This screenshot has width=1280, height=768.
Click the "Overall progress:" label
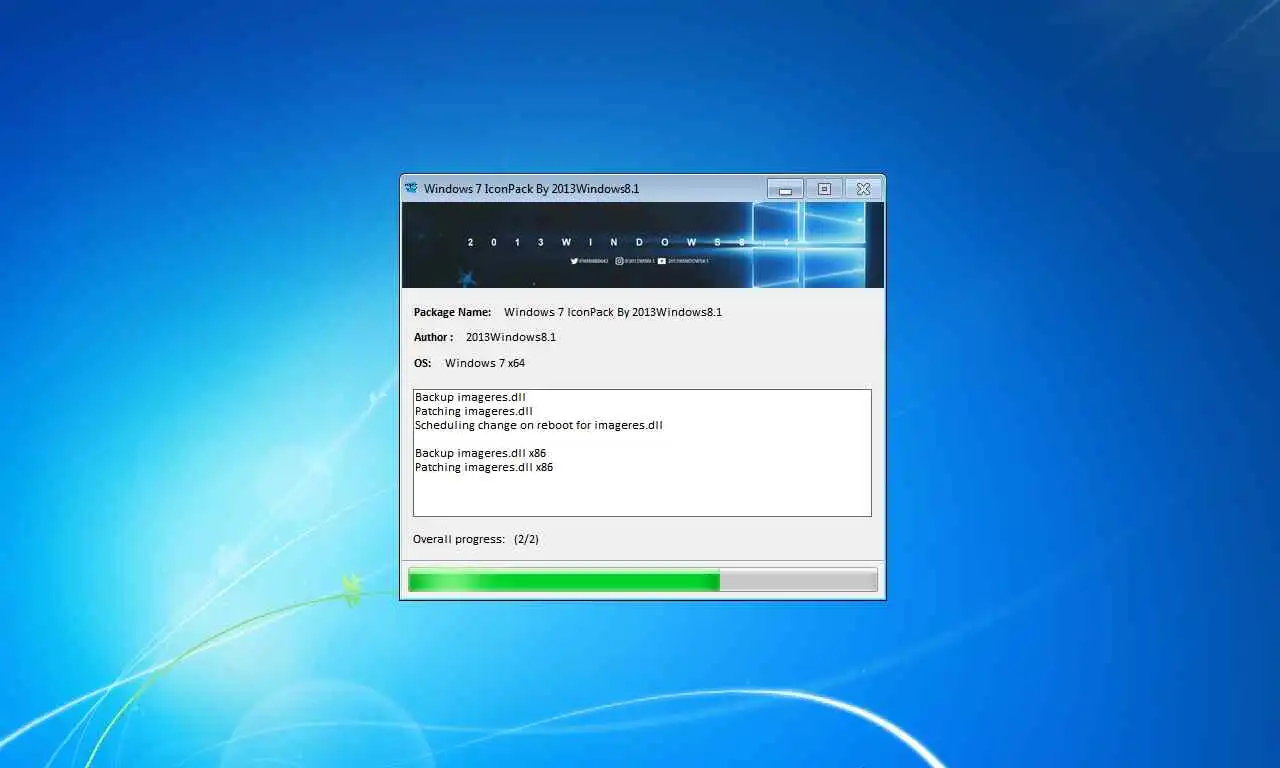click(x=459, y=539)
